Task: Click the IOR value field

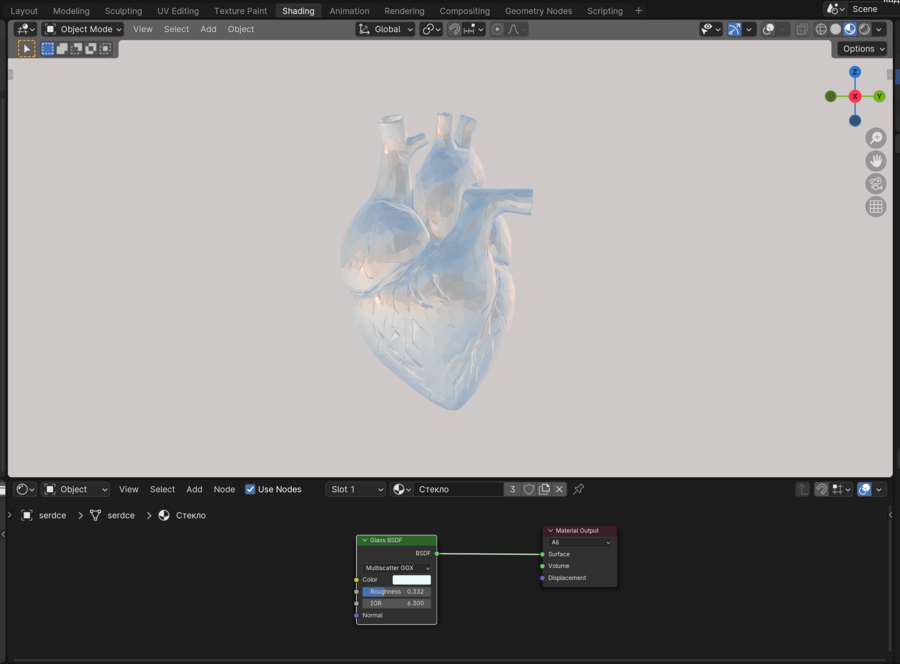Action: (396, 603)
